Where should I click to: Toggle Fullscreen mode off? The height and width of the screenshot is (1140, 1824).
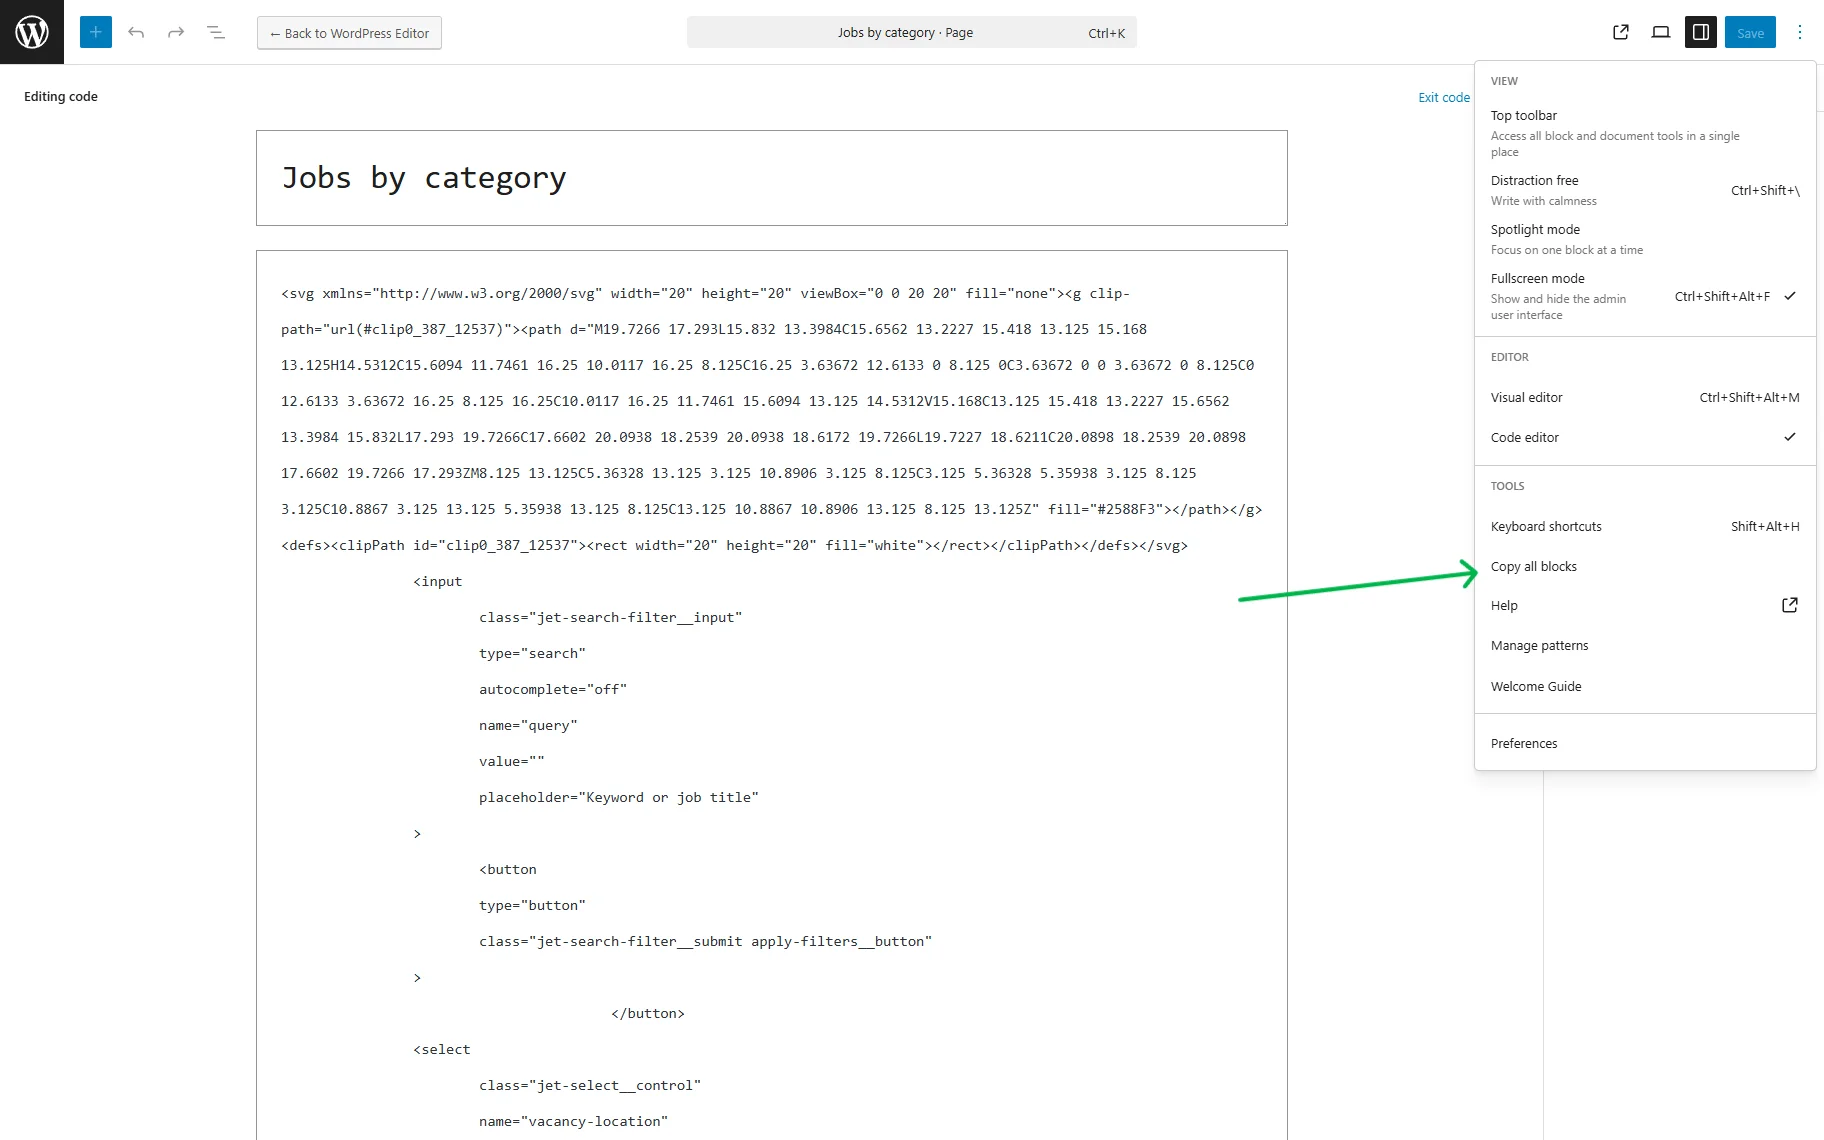[1645, 296]
